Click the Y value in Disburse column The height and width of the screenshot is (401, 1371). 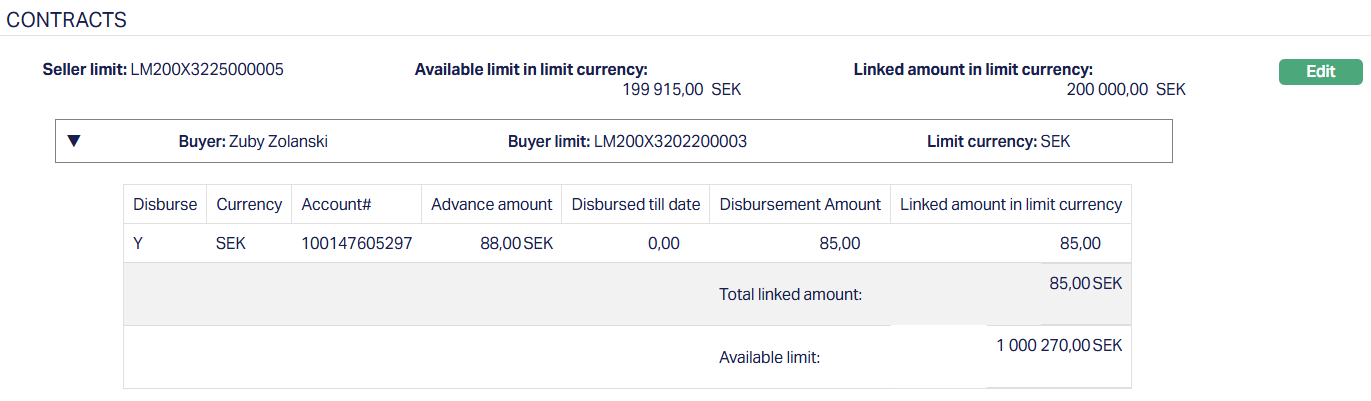pyautogui.click(x=139, y=243)
